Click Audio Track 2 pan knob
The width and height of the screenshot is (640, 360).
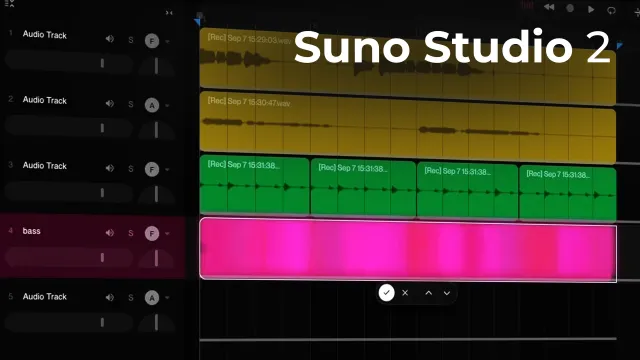tap(156, 130)
